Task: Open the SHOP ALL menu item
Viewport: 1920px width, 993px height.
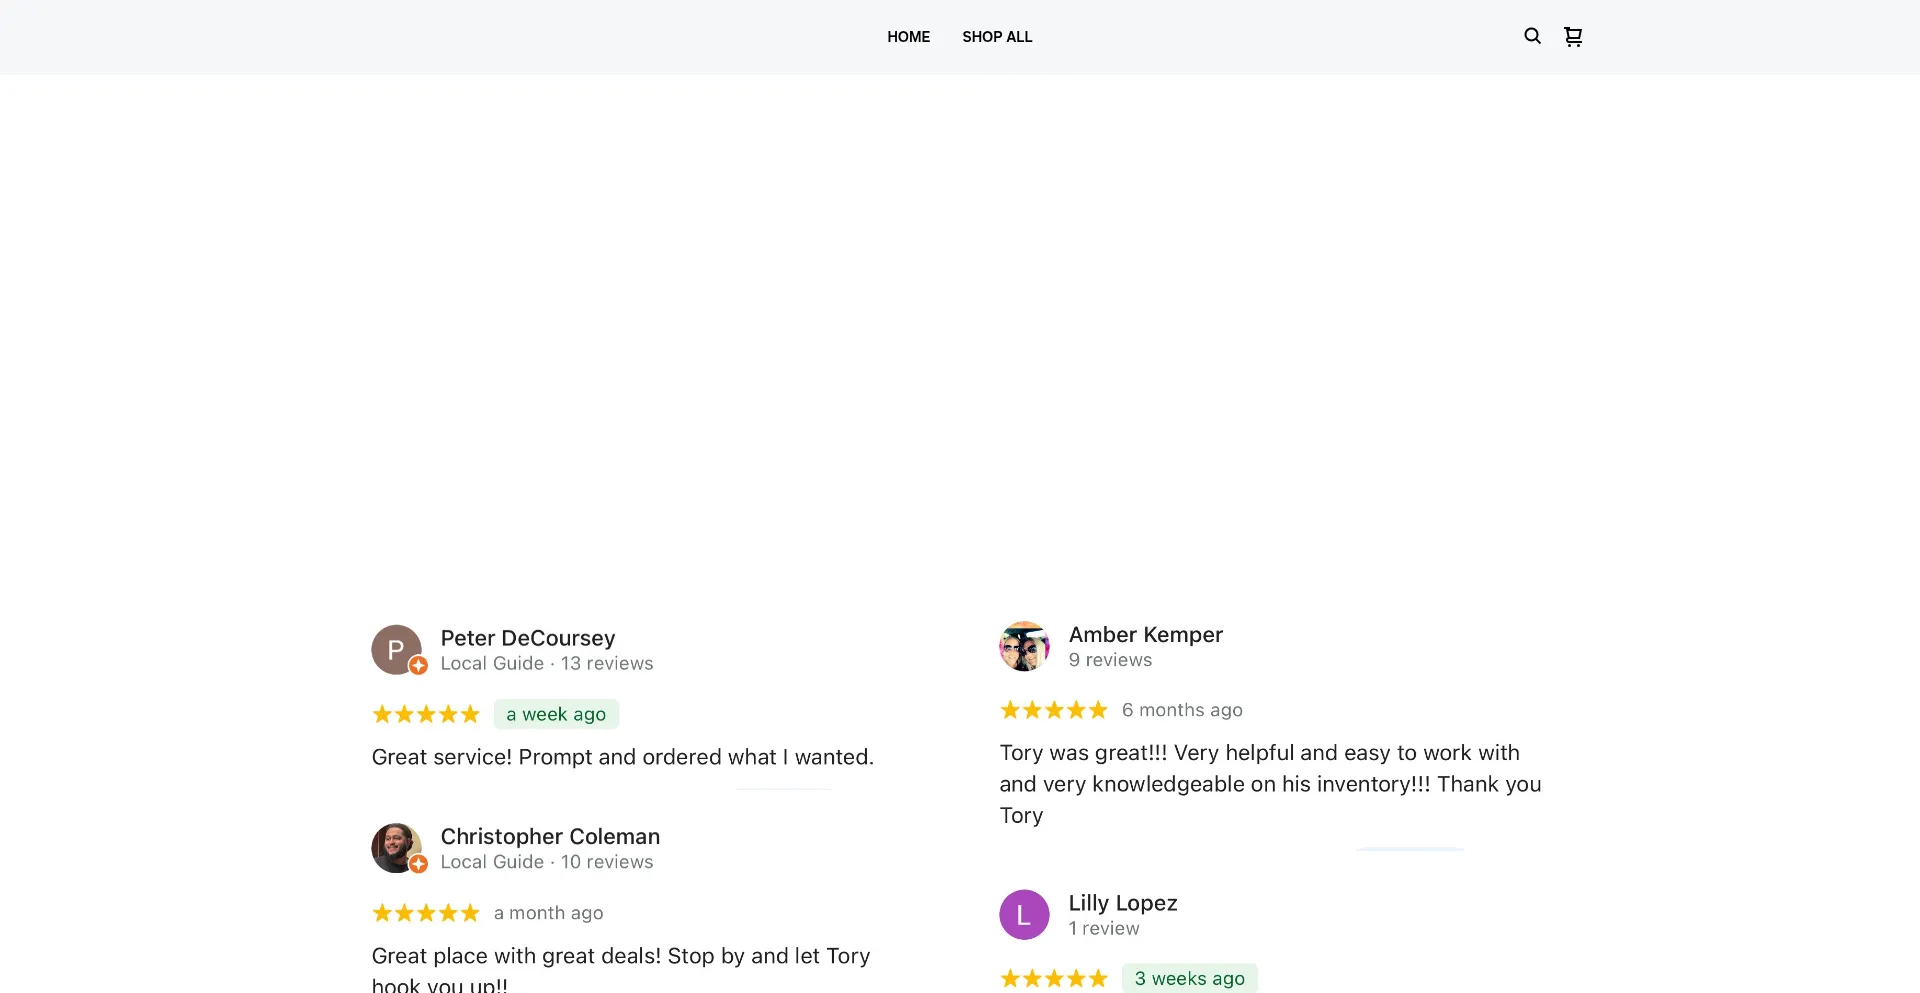Action: pos(997,37)
